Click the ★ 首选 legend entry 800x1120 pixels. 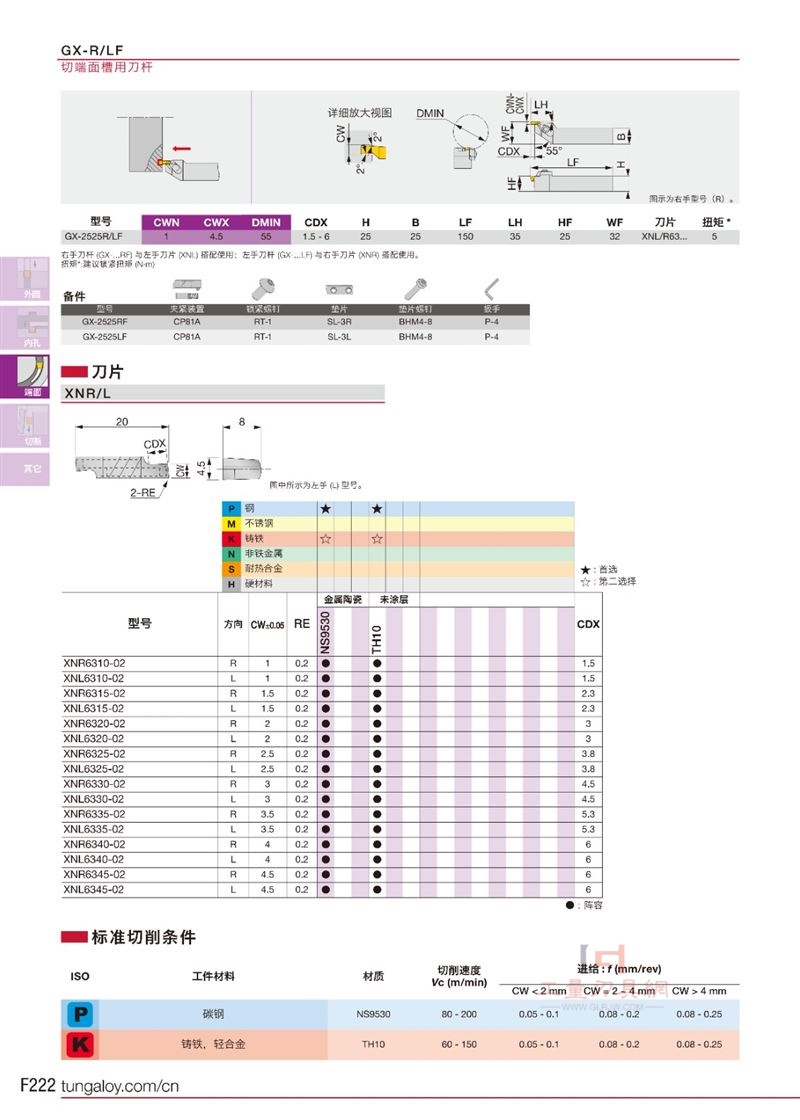point(599,569)
